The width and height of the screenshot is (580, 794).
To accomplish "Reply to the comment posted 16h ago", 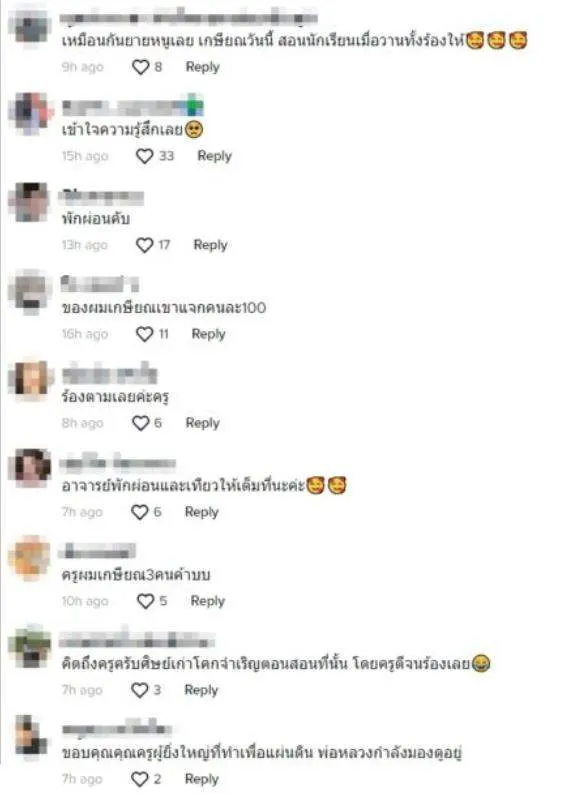I will point(208,334).
